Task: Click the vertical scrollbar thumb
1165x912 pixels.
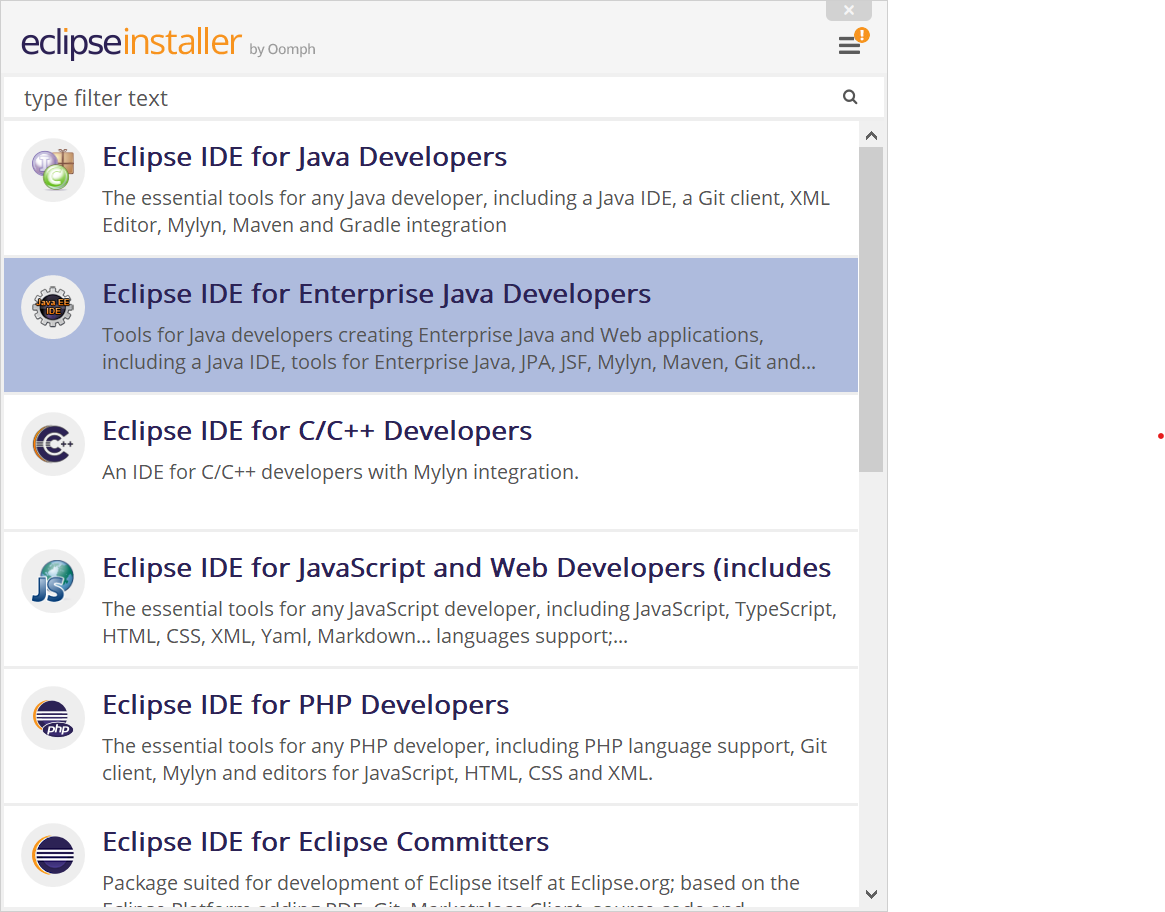Action: (871, 309)
